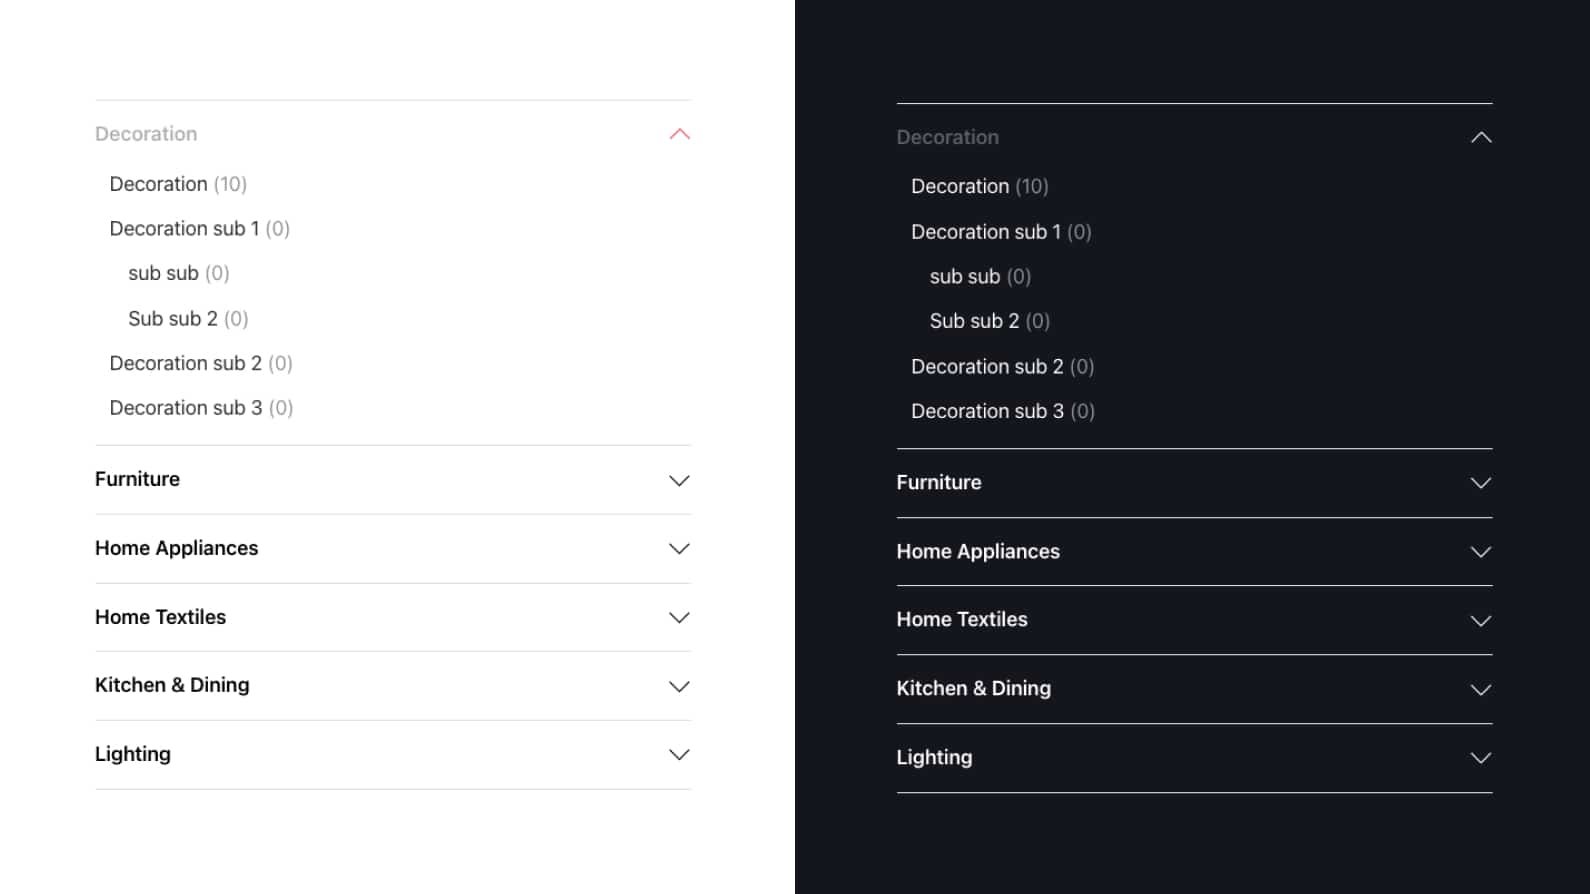Image resolution: width=1590 pixels, height=894 pixels.
Task: Expand Home Textiles chevron in light panel
Action: 680,618
